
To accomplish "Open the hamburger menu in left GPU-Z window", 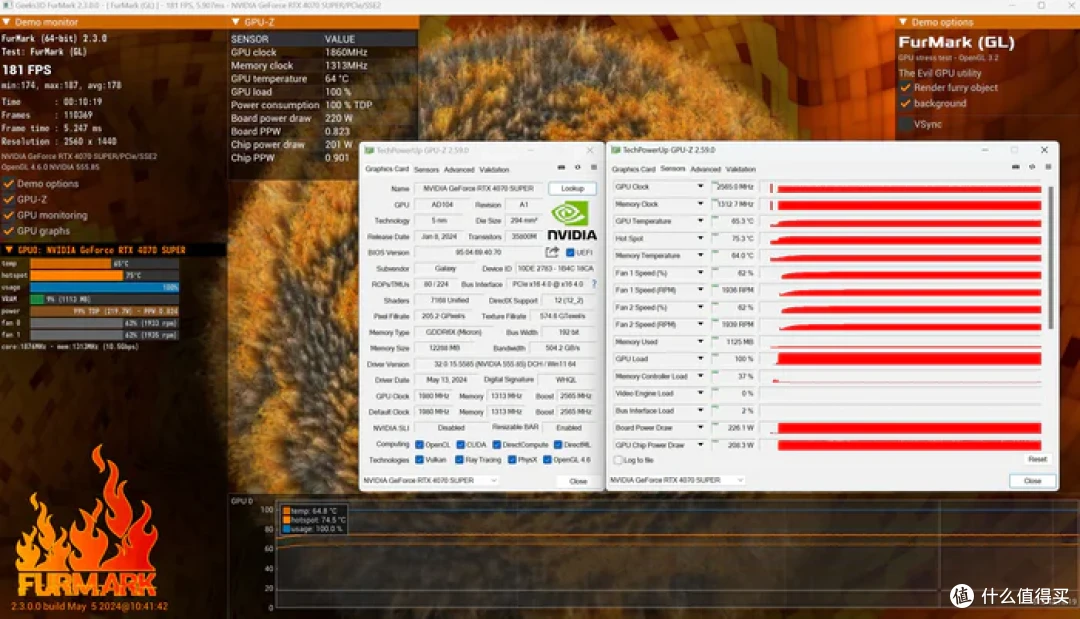I will [x=594, y=167].
